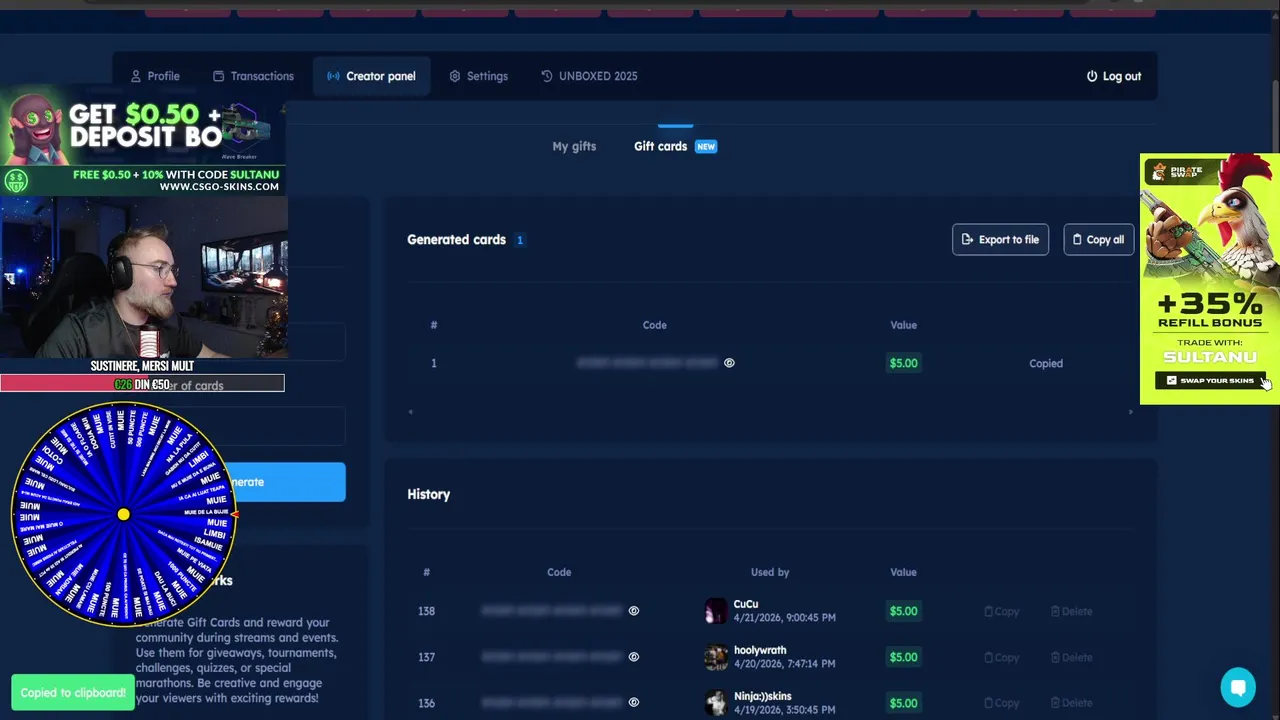Click the Log out button
Screen dimensions: 1280x720
(x=1113, y=76)
